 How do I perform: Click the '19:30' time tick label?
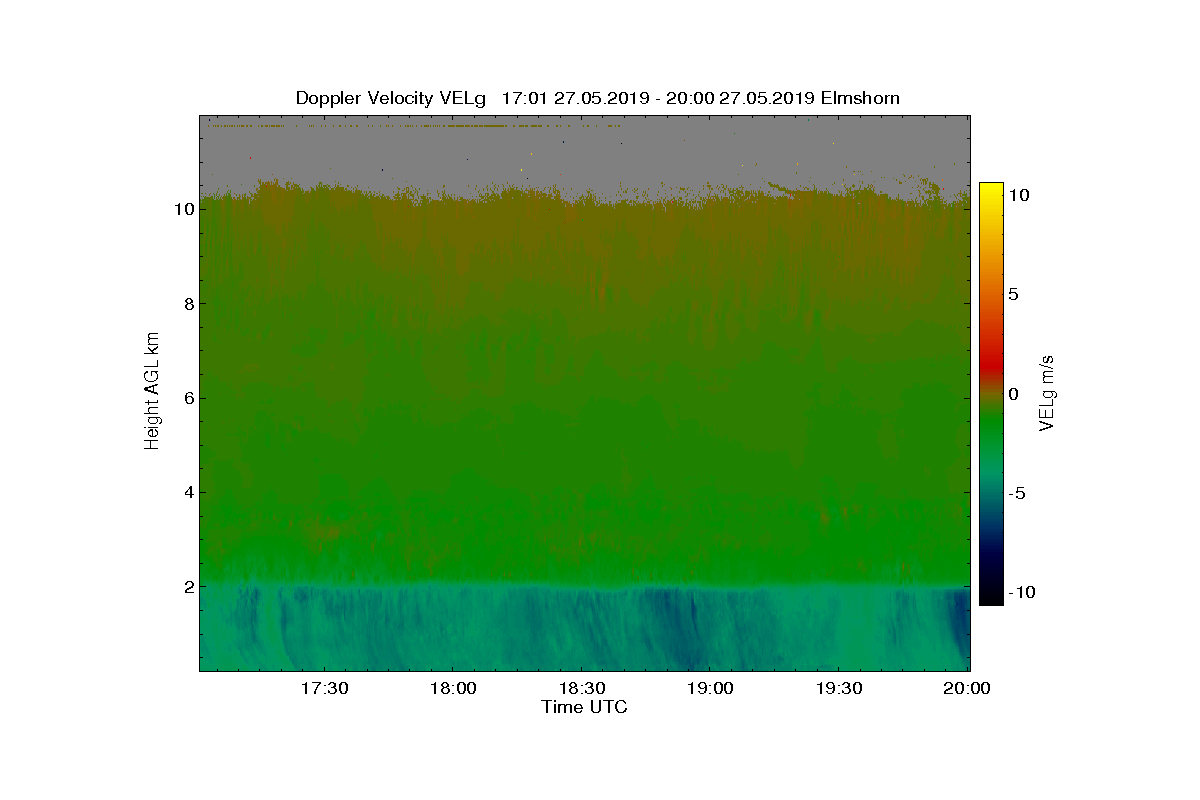(839, 689)
